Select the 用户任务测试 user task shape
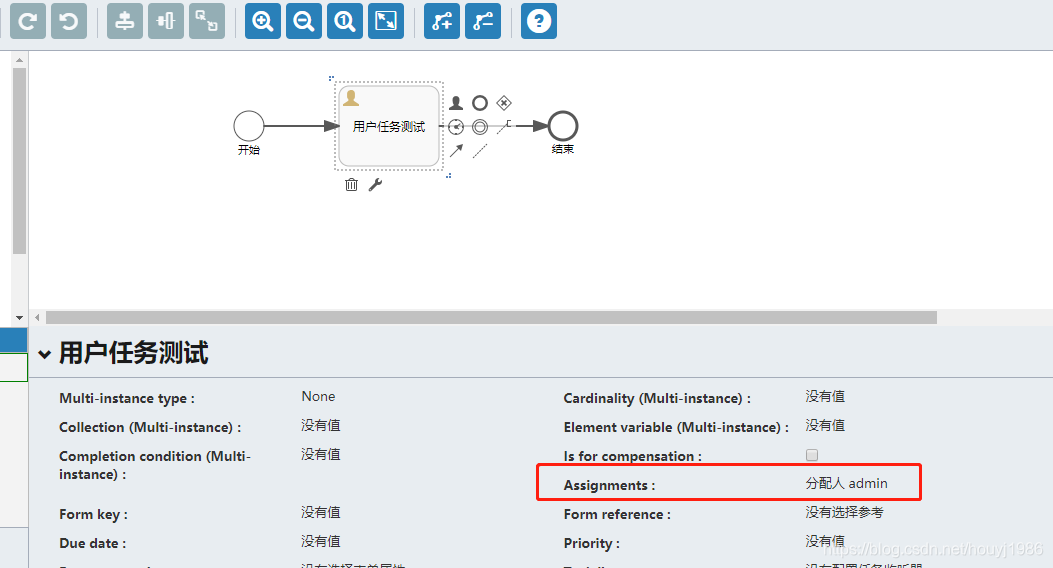The image size is (1053, 568). pos(389,126)
